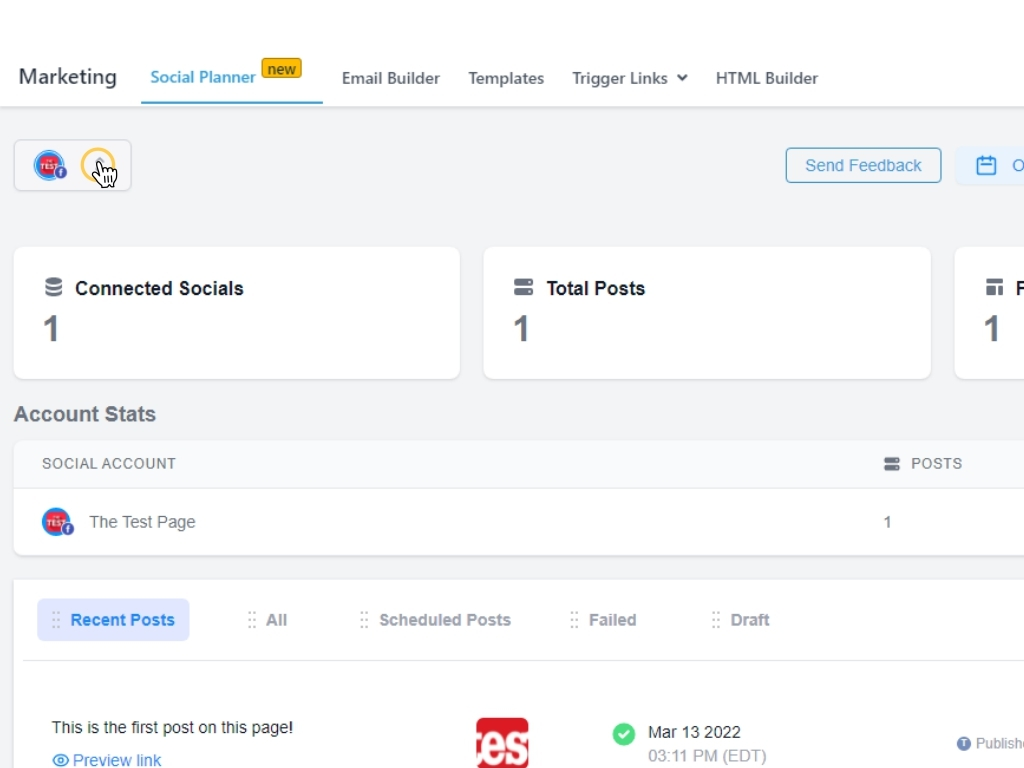The image size is (1024, 768).
Task: Click the calendar icon next to Send Feedback
Action: pos(986,165)
